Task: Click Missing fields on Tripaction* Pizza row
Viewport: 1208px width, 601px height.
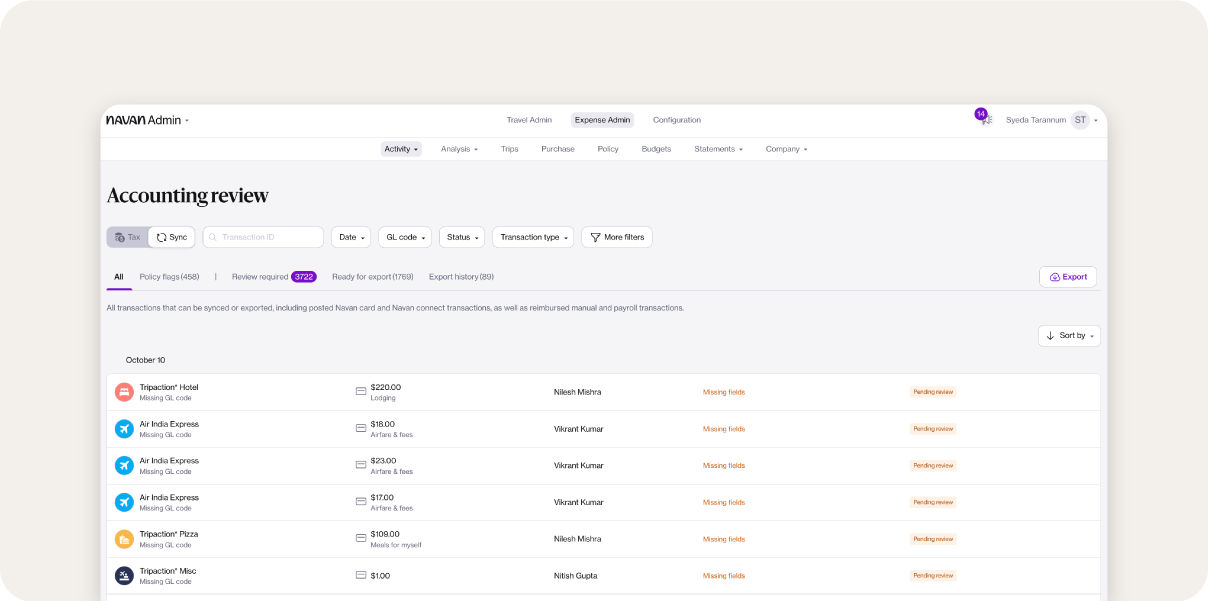Action: (724, 539)
